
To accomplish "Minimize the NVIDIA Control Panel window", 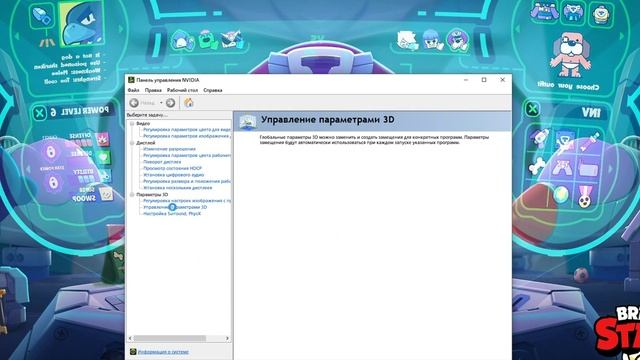I will point(466,80).
